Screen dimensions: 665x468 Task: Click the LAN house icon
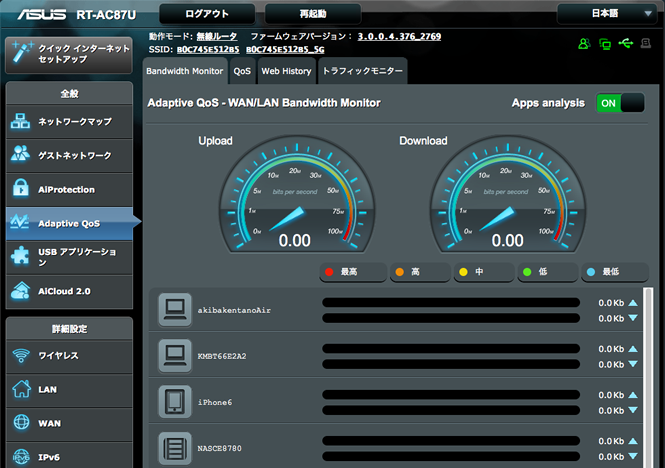coord(21,389)
